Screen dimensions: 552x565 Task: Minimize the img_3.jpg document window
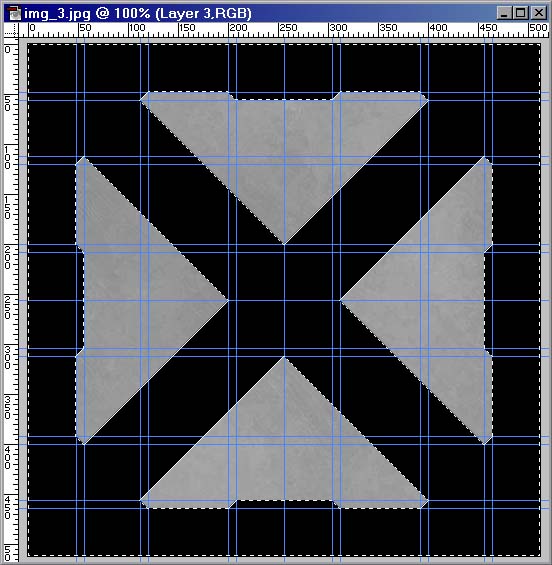click(504, 13)
